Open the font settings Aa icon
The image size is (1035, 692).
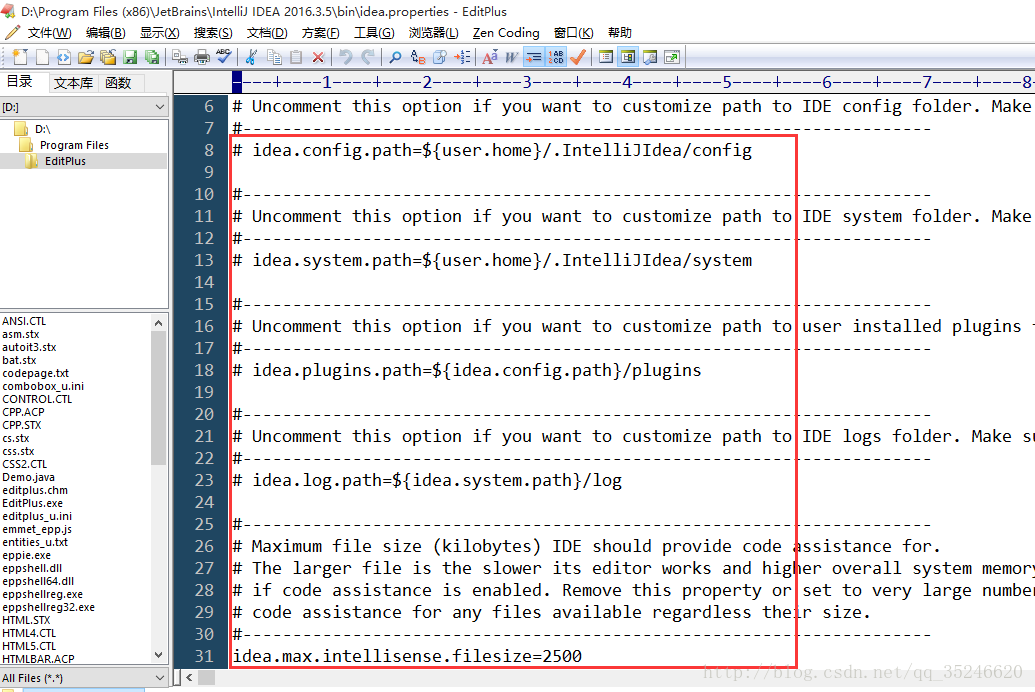(490, 57)
